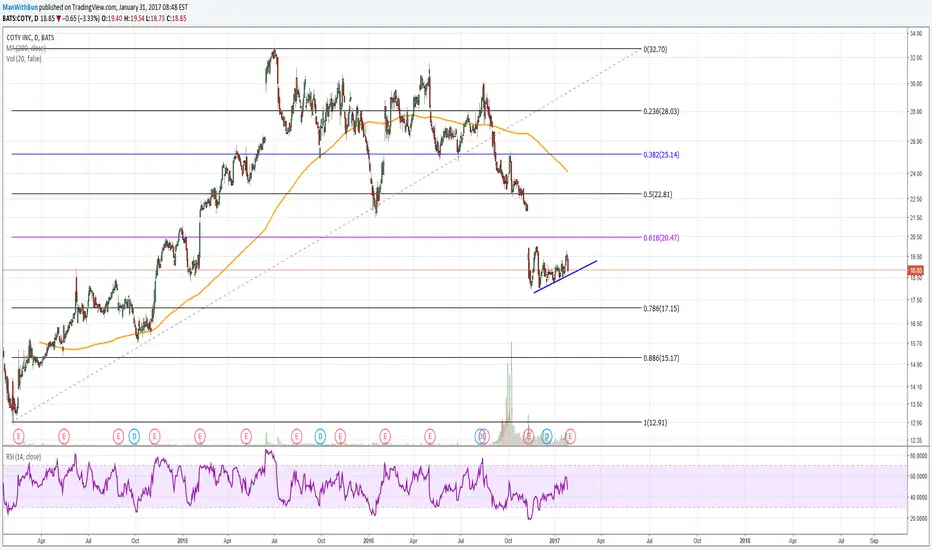Click the 34.00 price axis label
The height and width of the screenshot is (550, 932).
[915, 34]
